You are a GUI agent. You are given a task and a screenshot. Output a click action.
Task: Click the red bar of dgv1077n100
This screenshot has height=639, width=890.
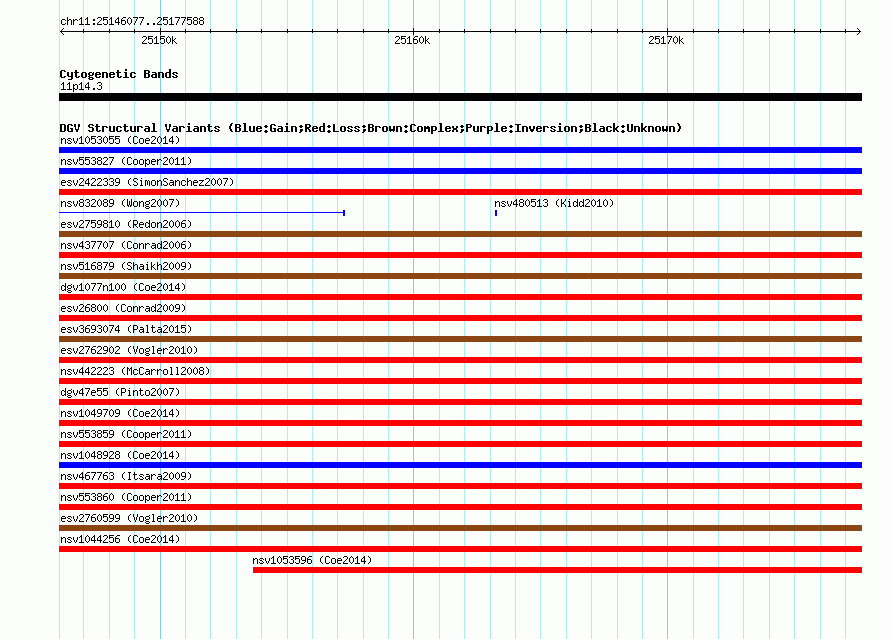pos(460,297)
